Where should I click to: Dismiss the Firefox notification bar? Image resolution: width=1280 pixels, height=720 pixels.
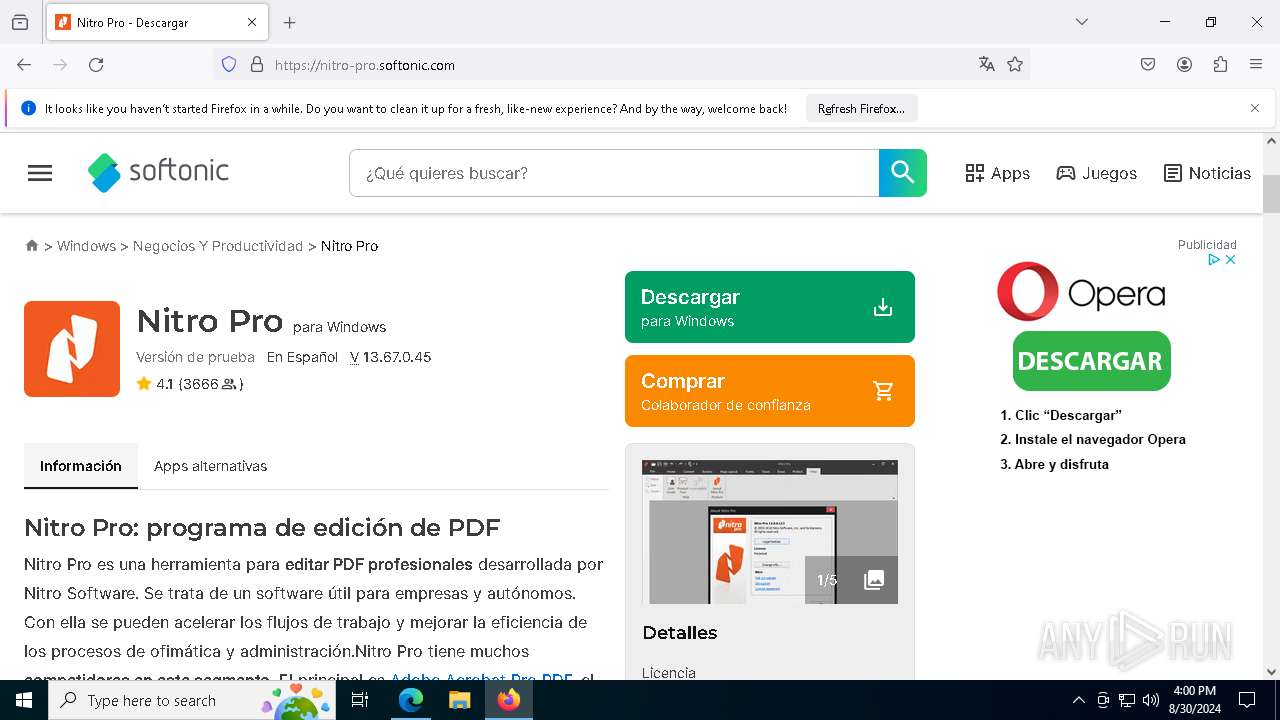(x=1255, y=108)
